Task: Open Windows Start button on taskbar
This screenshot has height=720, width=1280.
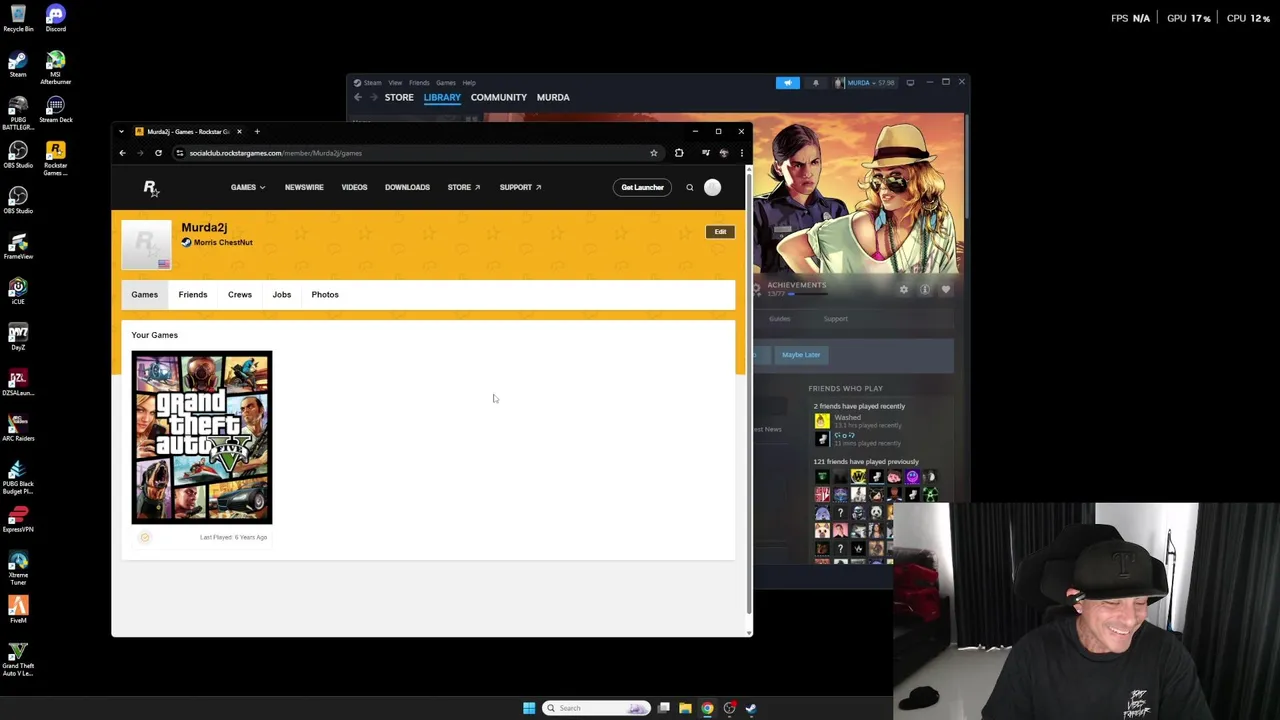Action: point(529,708)
